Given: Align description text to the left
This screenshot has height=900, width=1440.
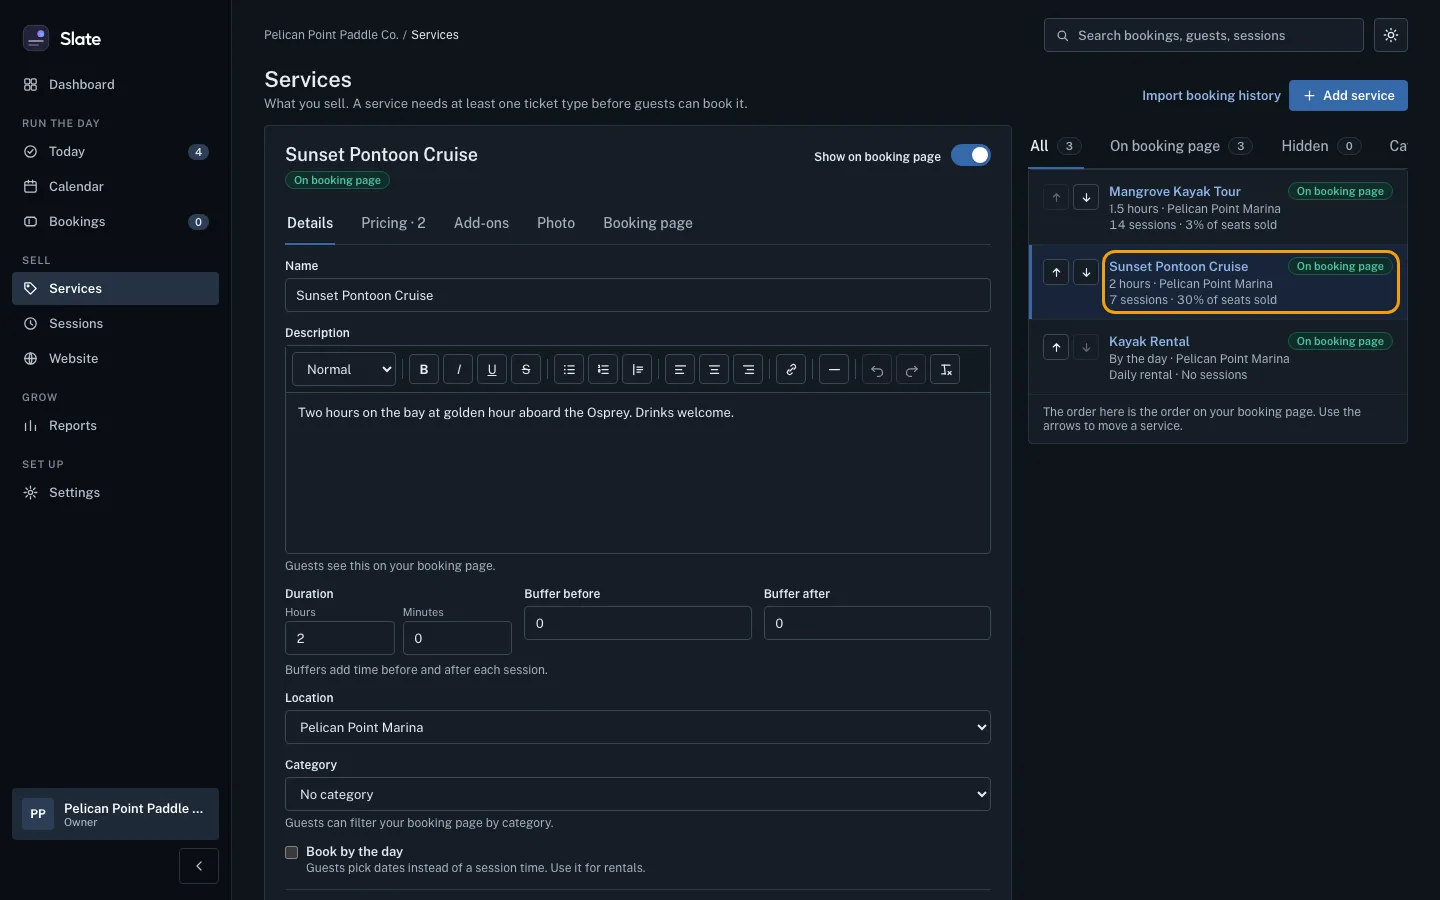Looking at the screenshot, I should click(680, 370).
